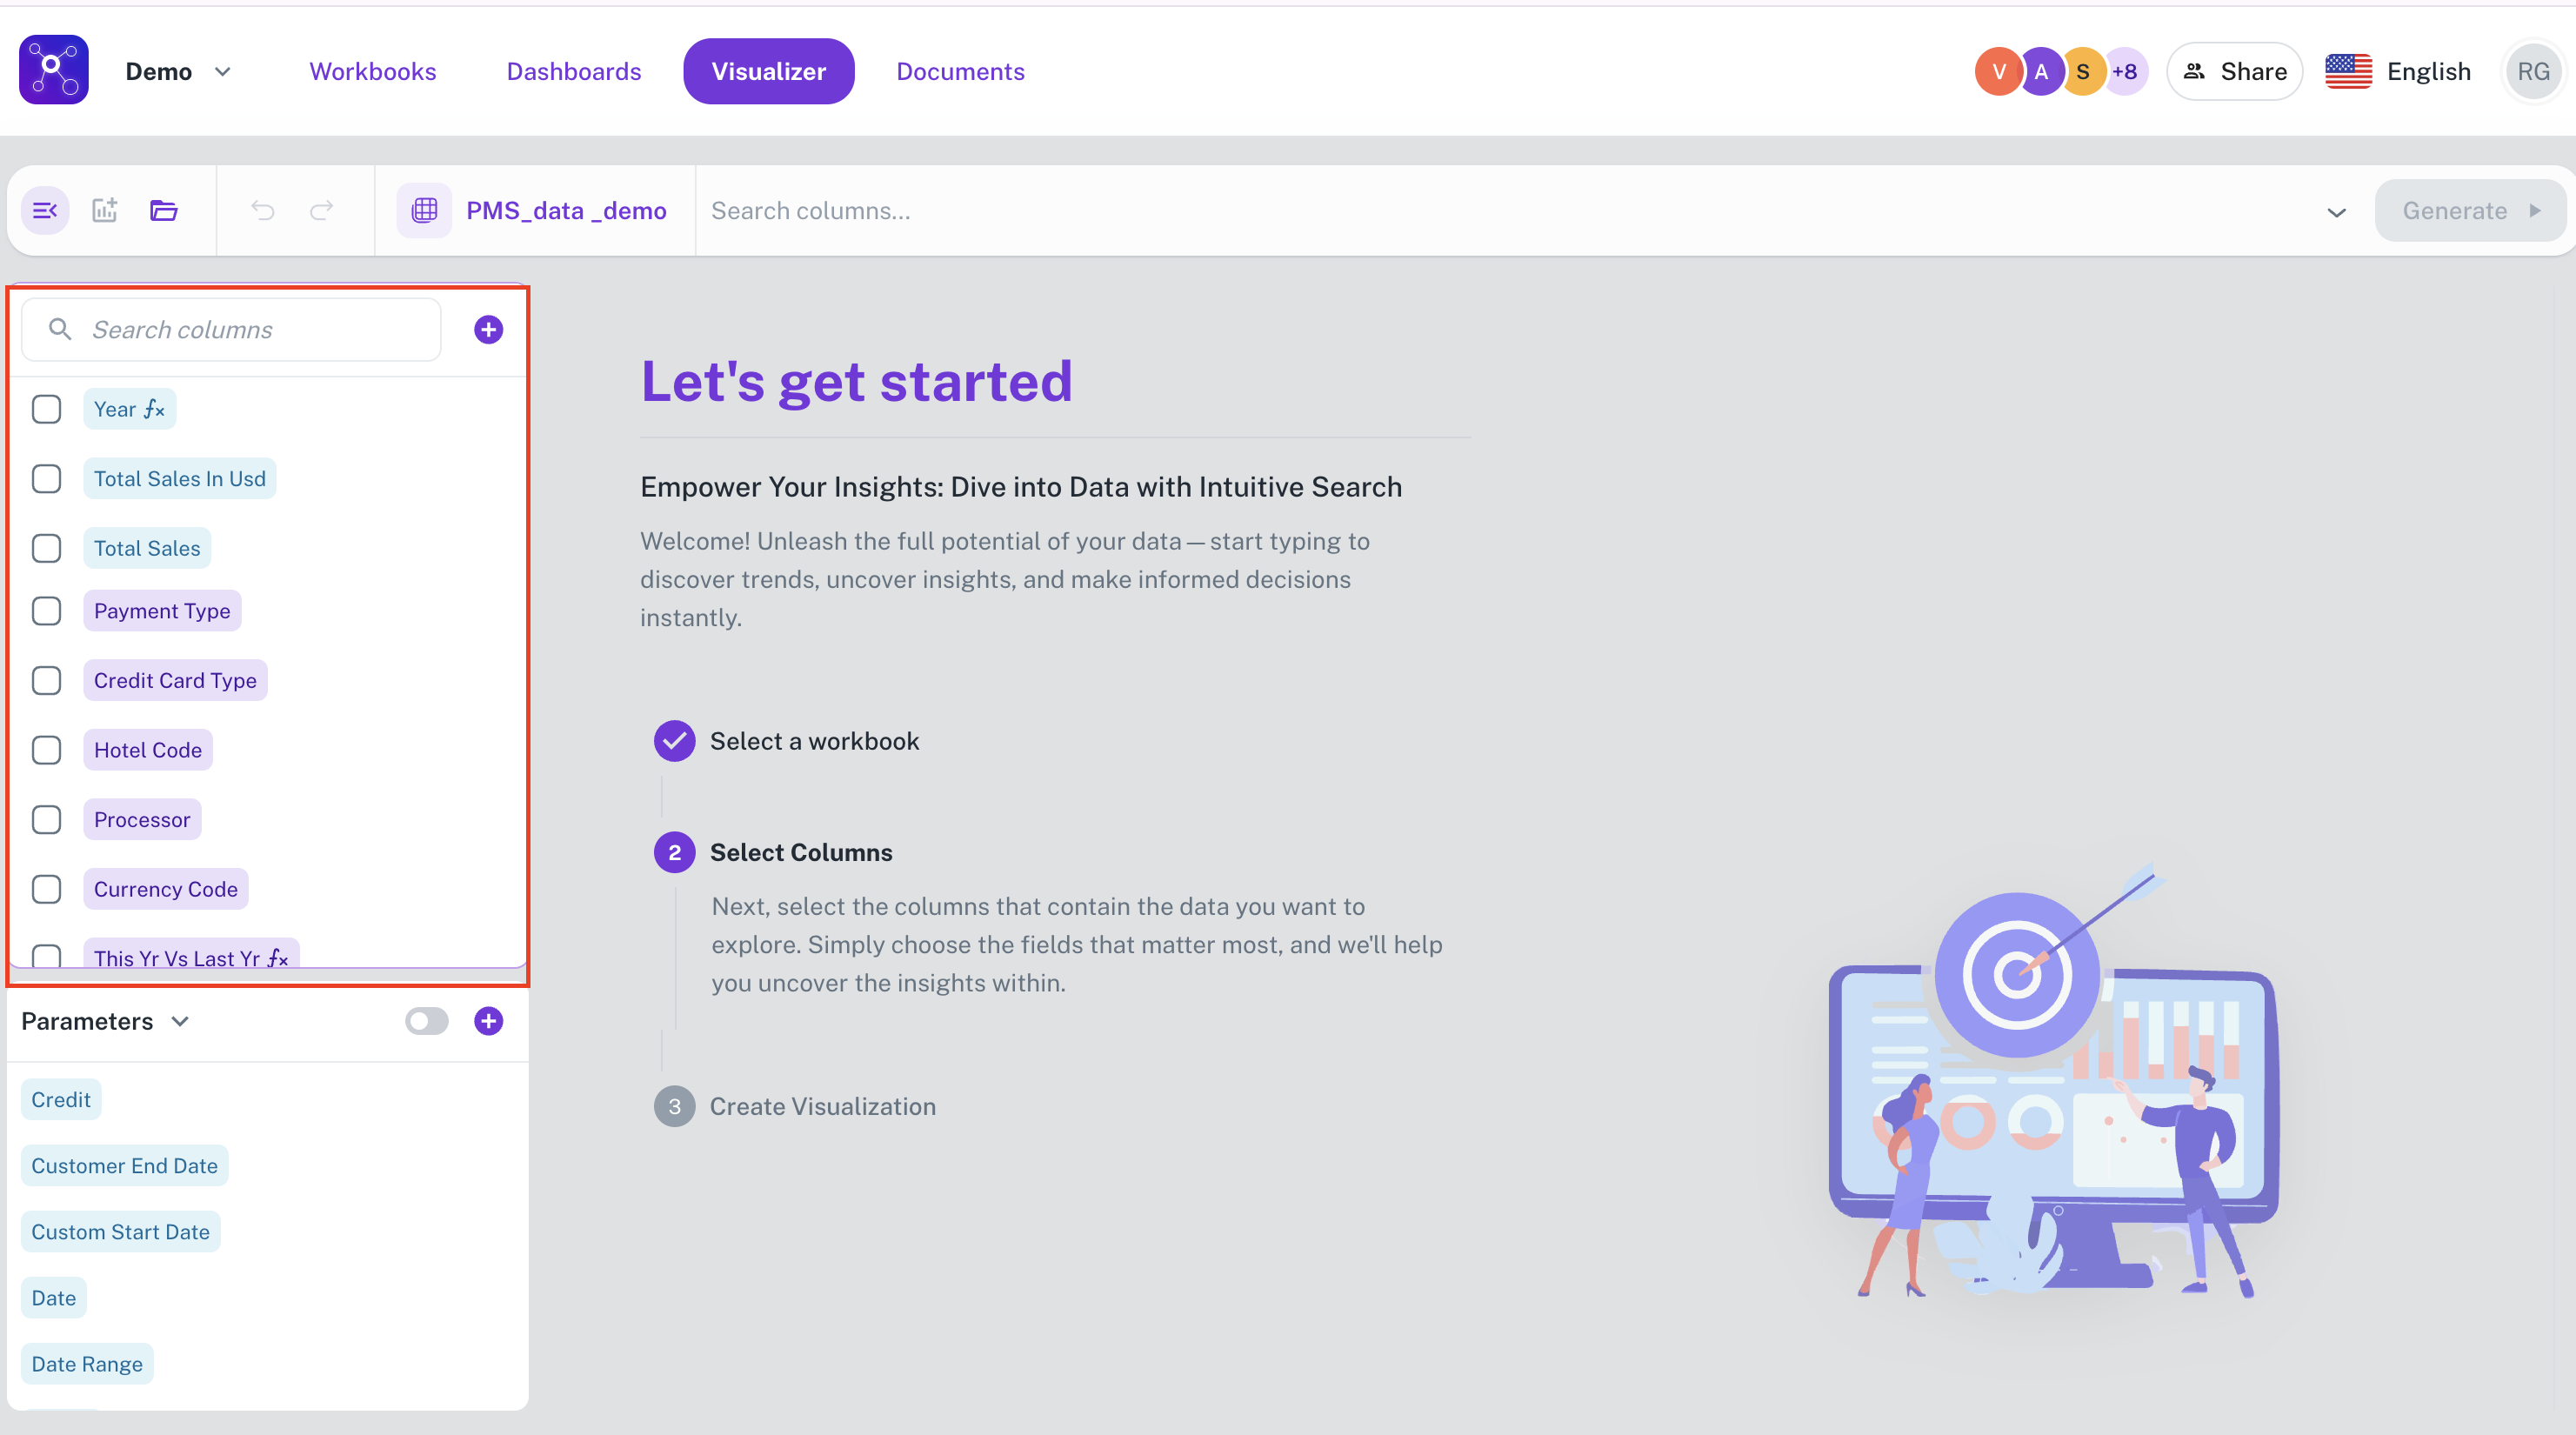Add a column with the plus icon

488,330
